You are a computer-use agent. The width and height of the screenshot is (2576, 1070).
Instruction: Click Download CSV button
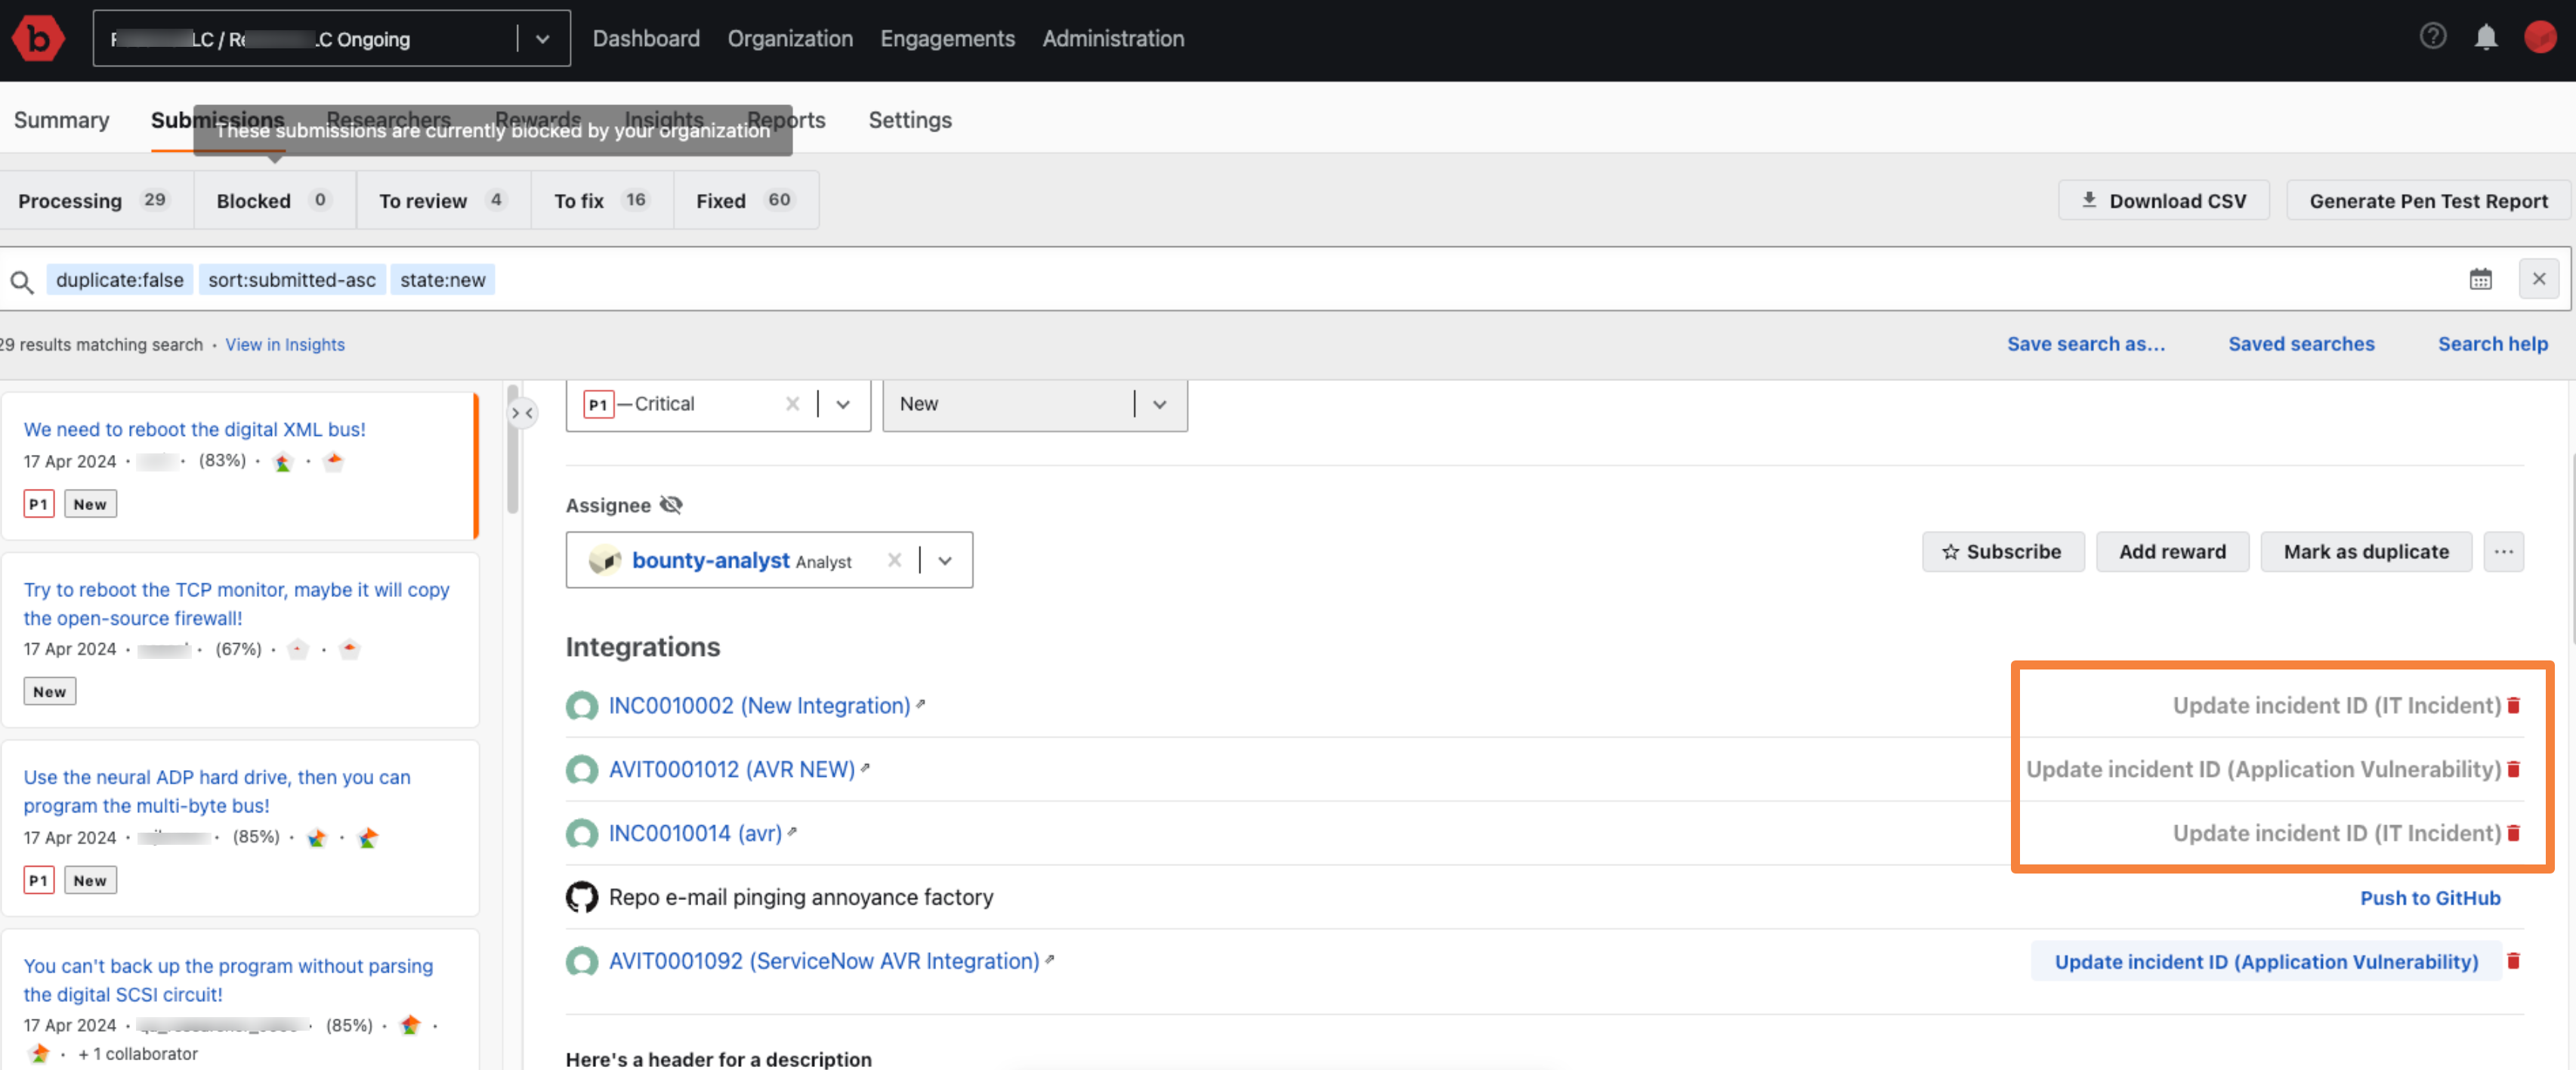pyautogui.click(x=2163, y=201)
